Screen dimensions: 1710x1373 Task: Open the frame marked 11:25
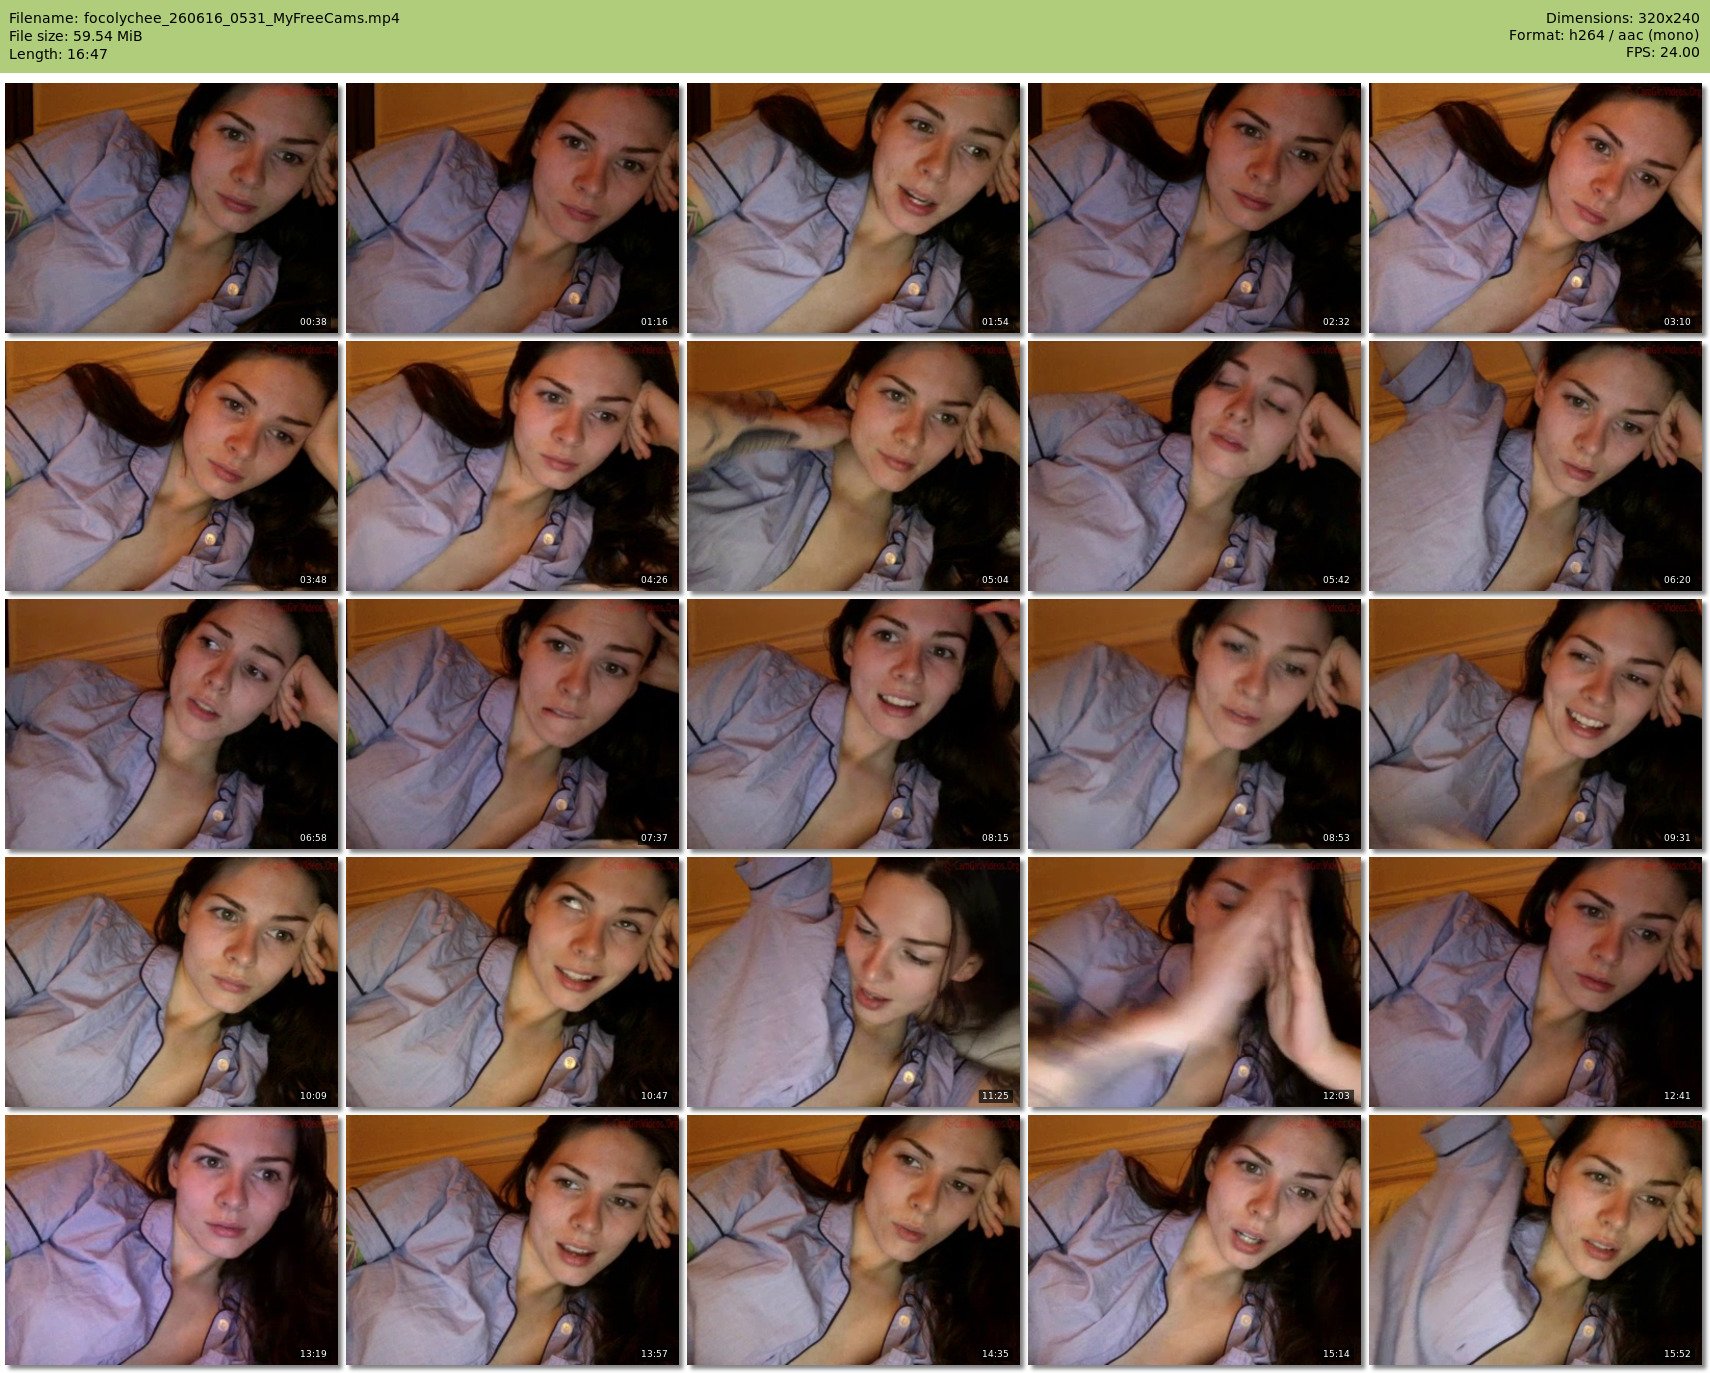tap(854, 982)
